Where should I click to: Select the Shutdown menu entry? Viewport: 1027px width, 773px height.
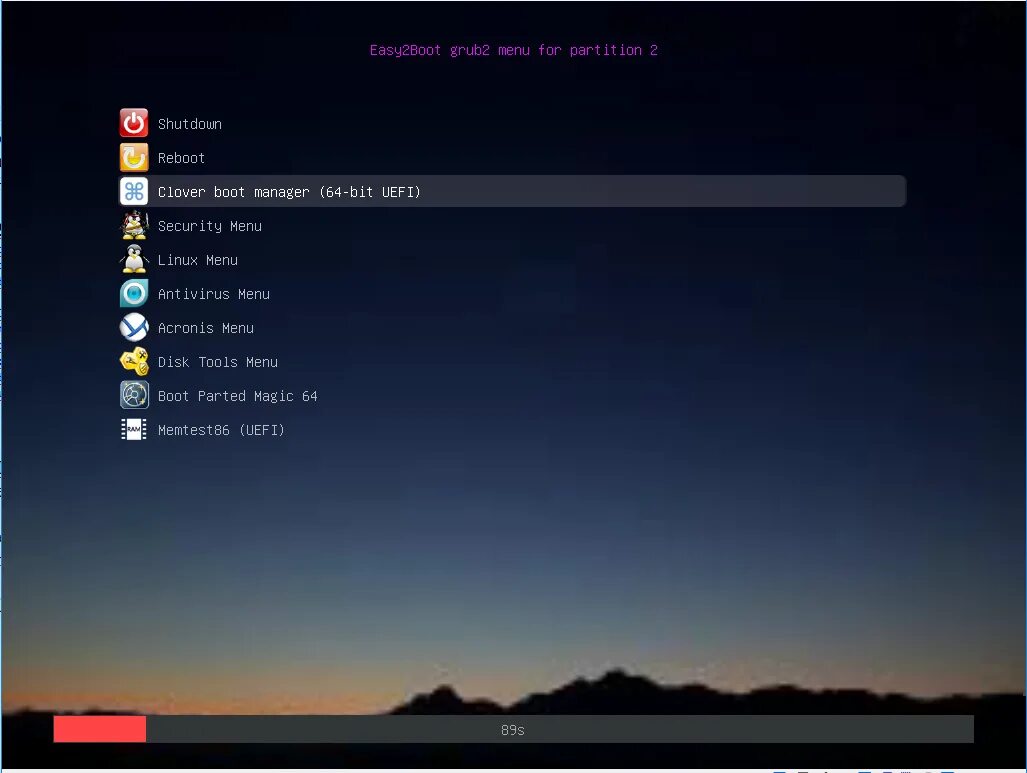(190, 124)
